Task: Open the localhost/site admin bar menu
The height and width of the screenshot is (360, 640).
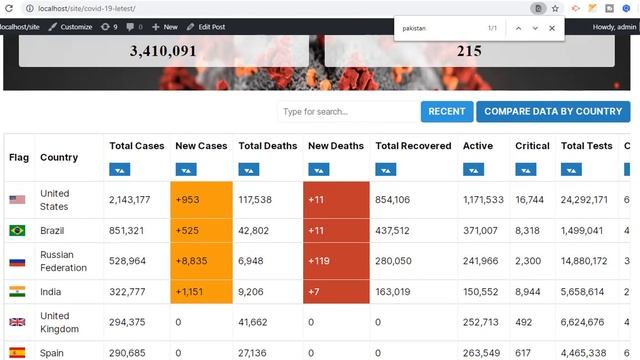Action: tap(20, 27)
